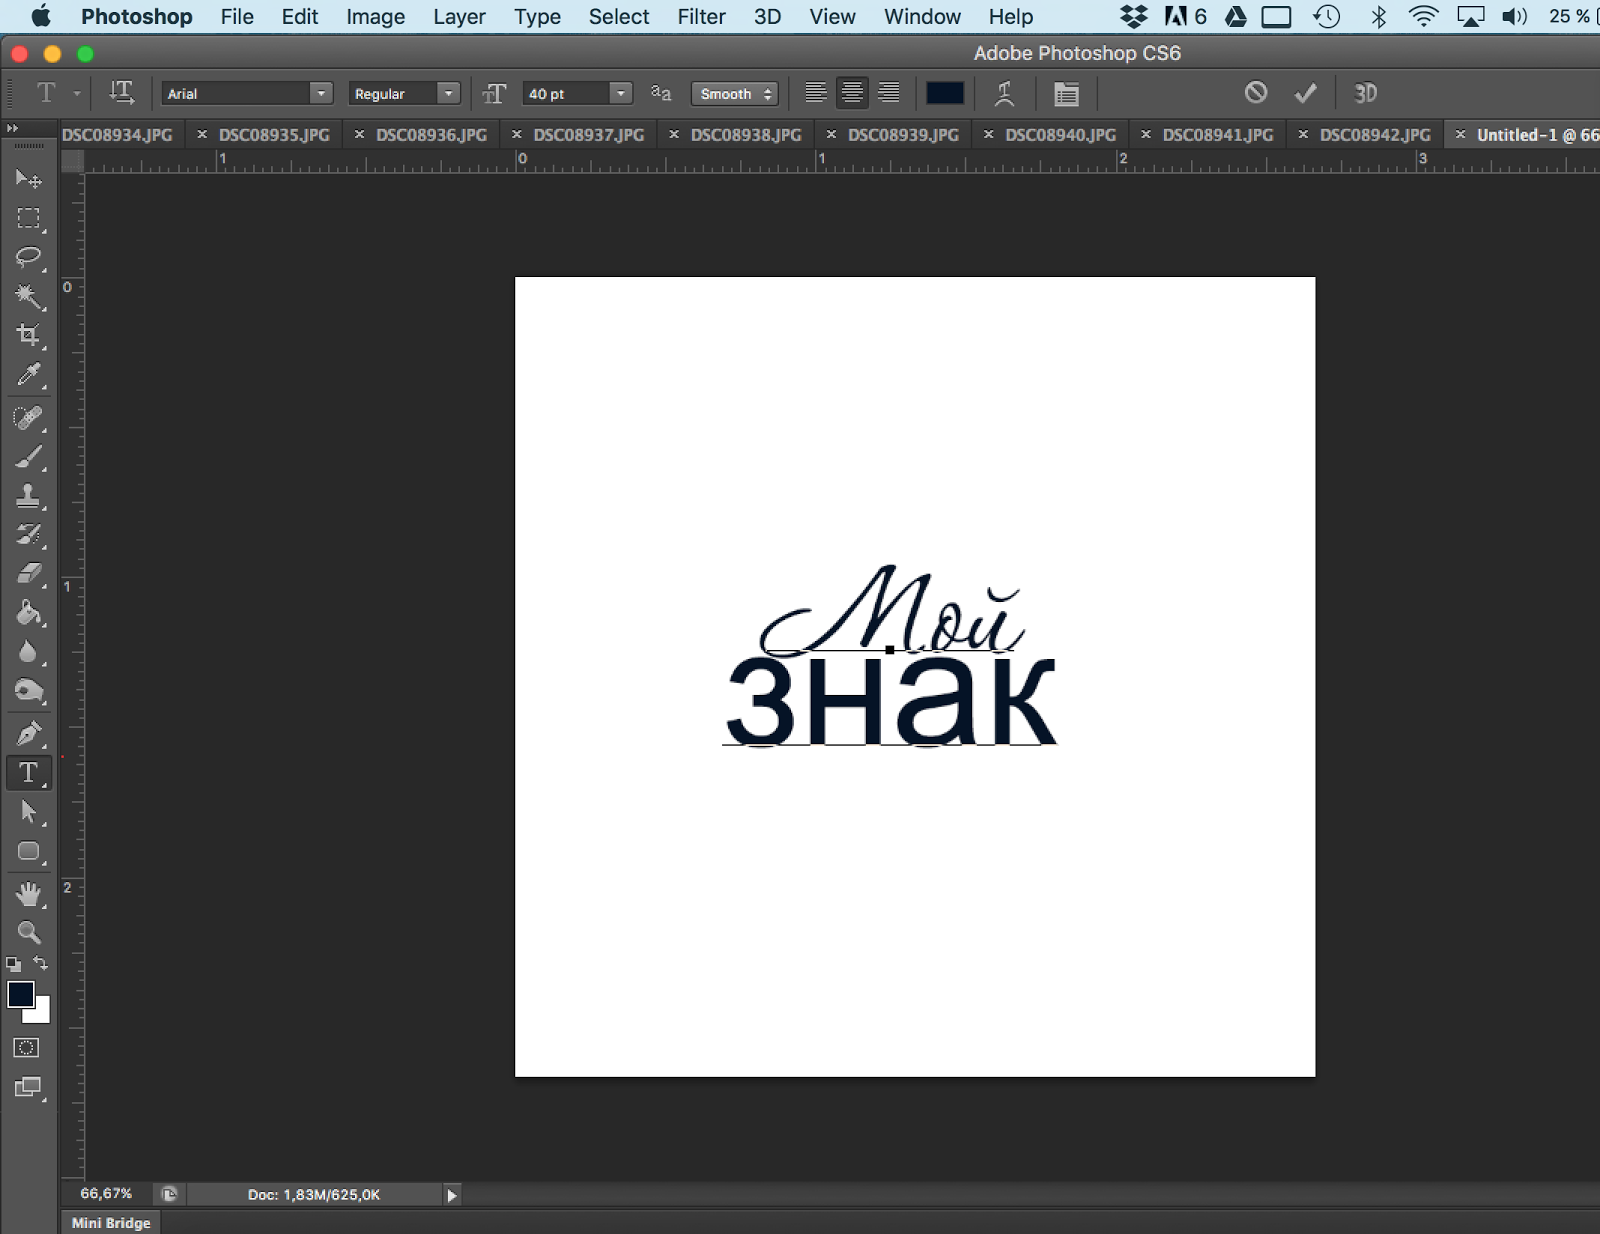
Task: Open the Layer menu
Action: [x=459, y=17]
